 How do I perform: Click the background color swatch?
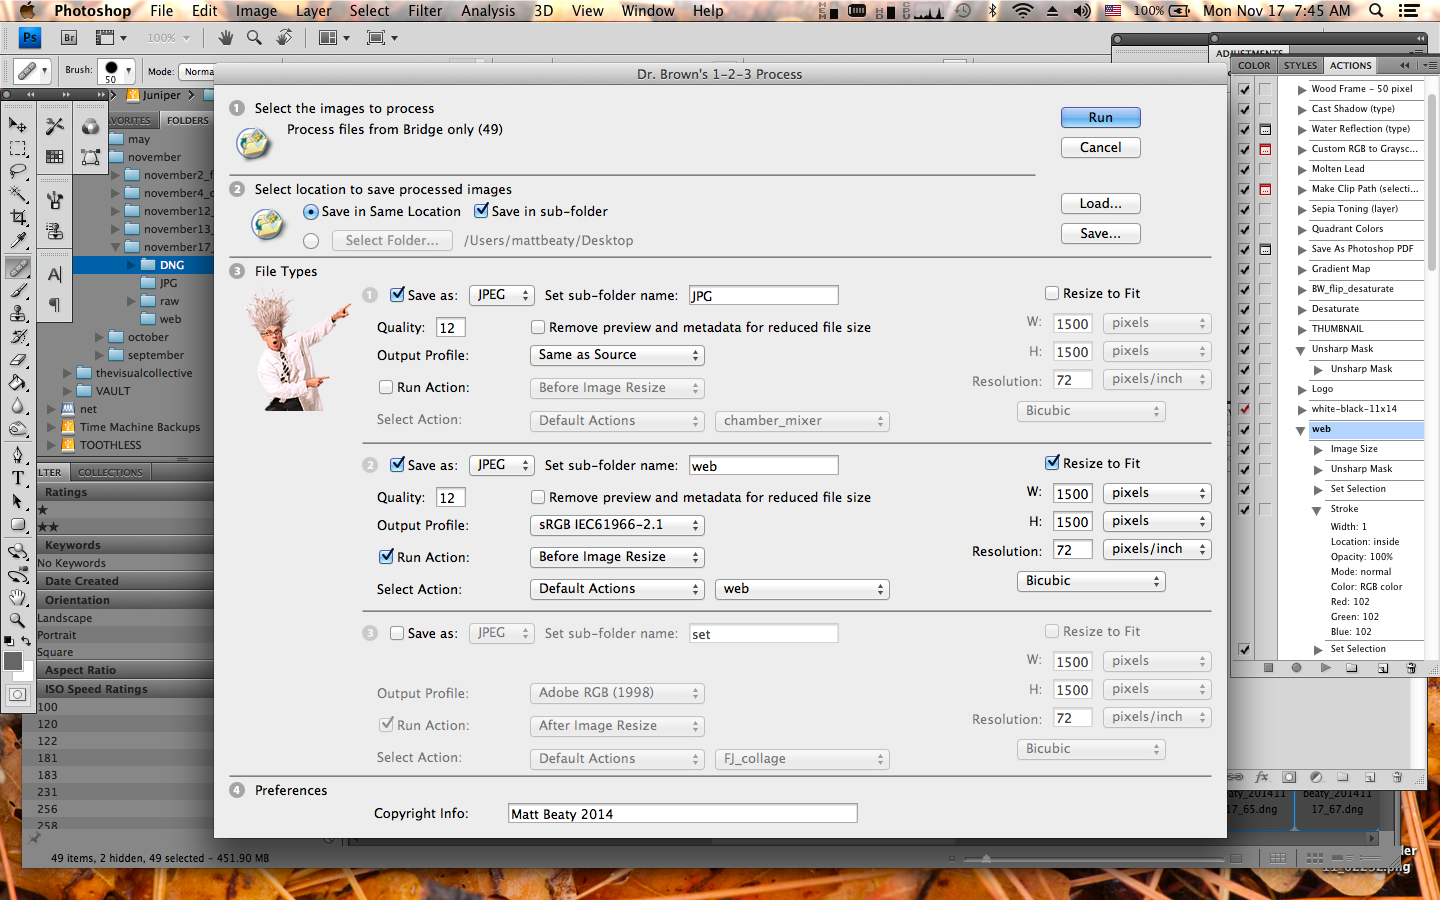tap(26, 674)
